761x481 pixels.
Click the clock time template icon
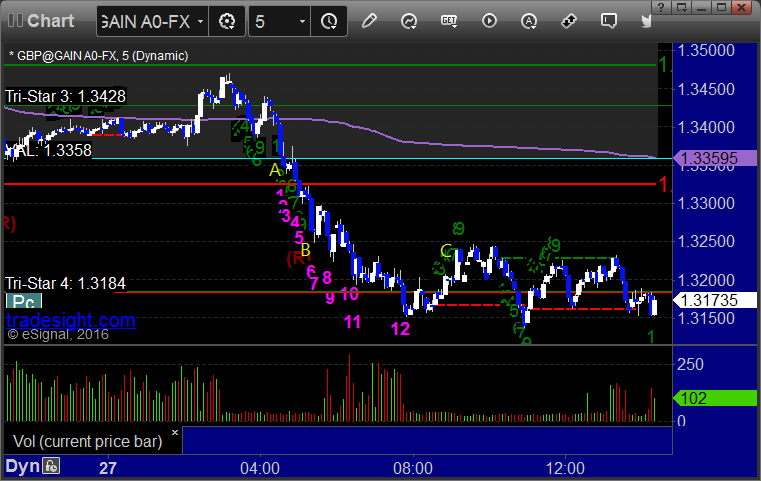click(x=329, y=21)
